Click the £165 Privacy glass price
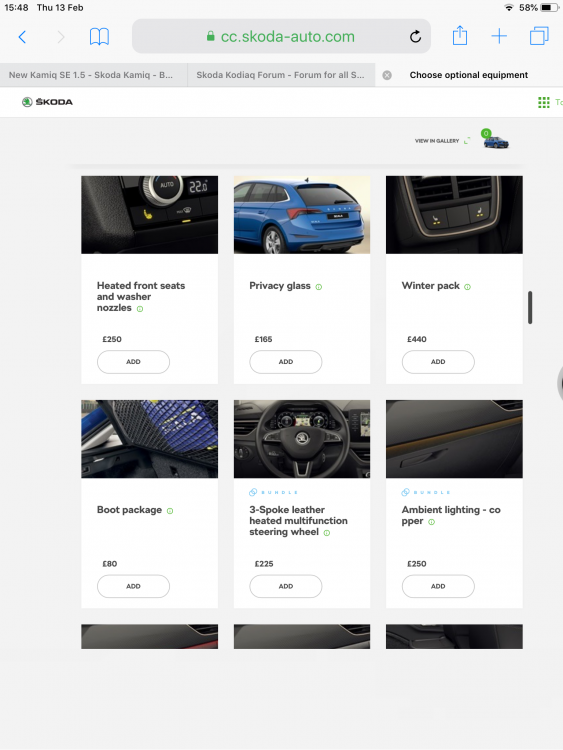This screenshot has width=563, height=750. tap(264, 339)
